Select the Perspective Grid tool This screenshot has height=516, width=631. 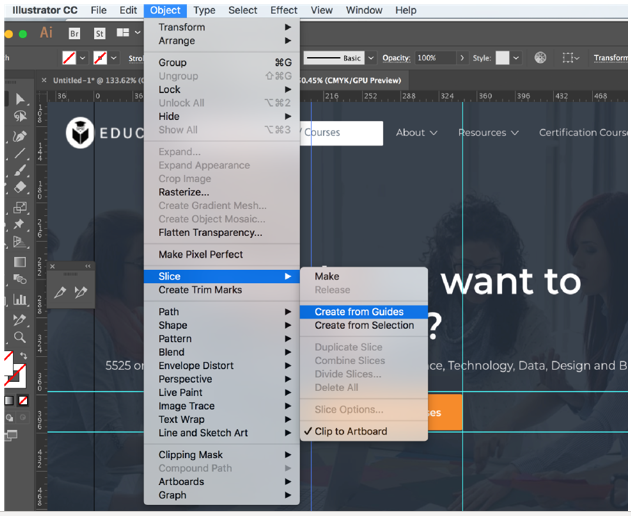coord(20,241)
